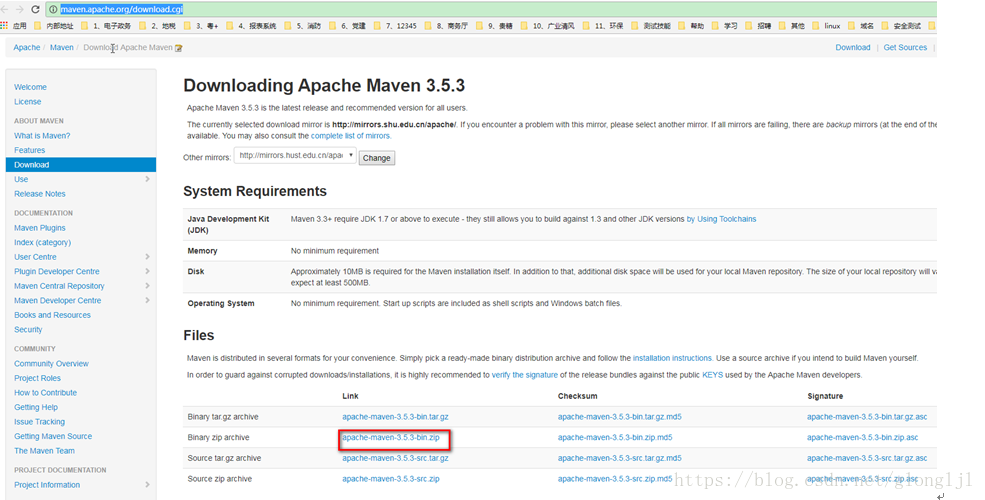Open the 7、12345 bookmark folder
Screen dimensions: 985x500
tap(395, 26)
